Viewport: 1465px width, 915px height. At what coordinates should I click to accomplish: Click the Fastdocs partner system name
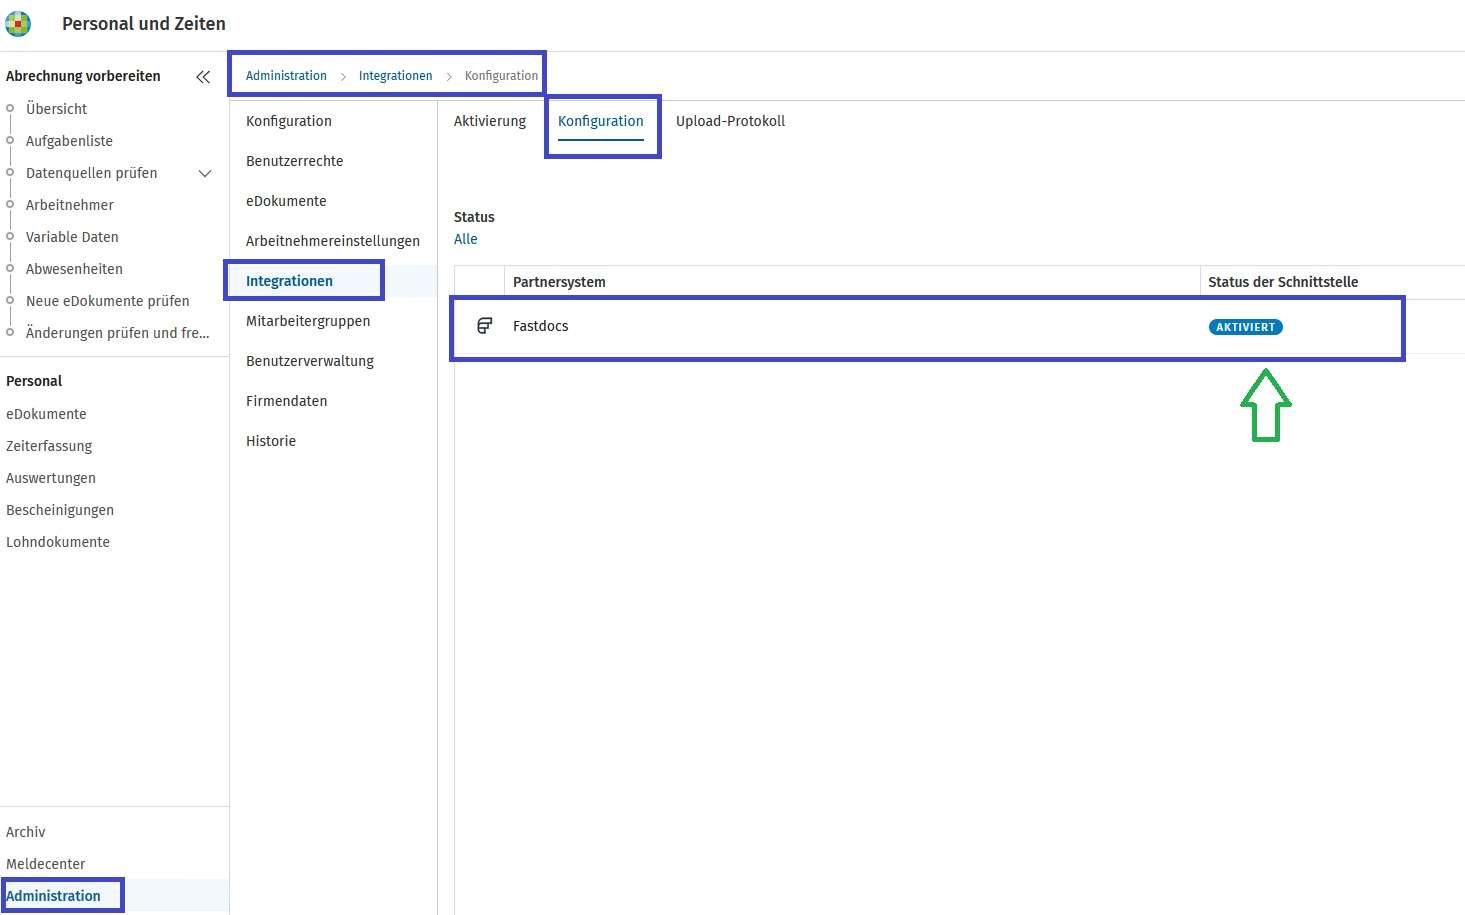pyautogui.click(x=541, y=326)
